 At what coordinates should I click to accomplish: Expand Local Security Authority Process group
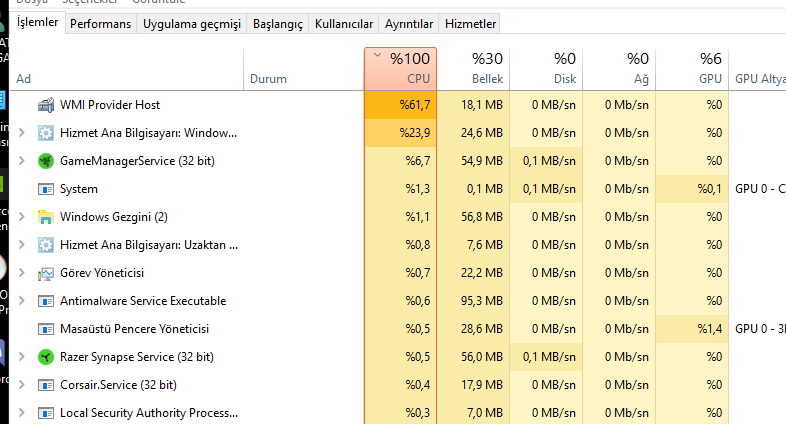pos(22,413)
